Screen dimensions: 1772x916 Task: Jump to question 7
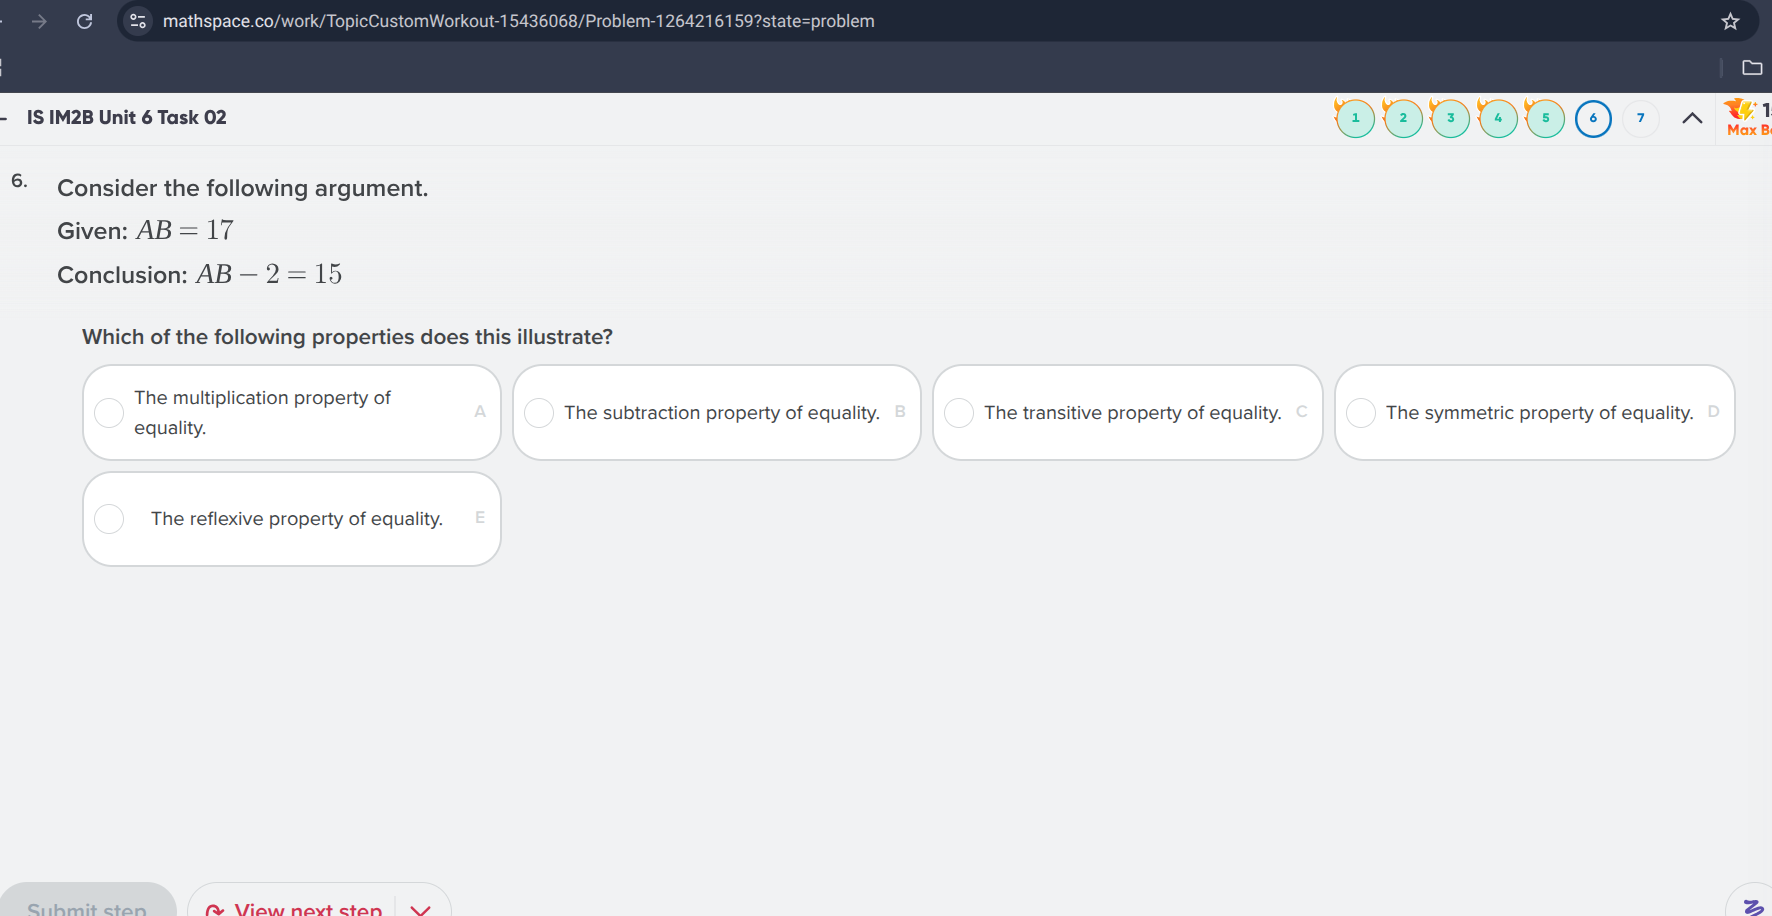coord(1640,118)
